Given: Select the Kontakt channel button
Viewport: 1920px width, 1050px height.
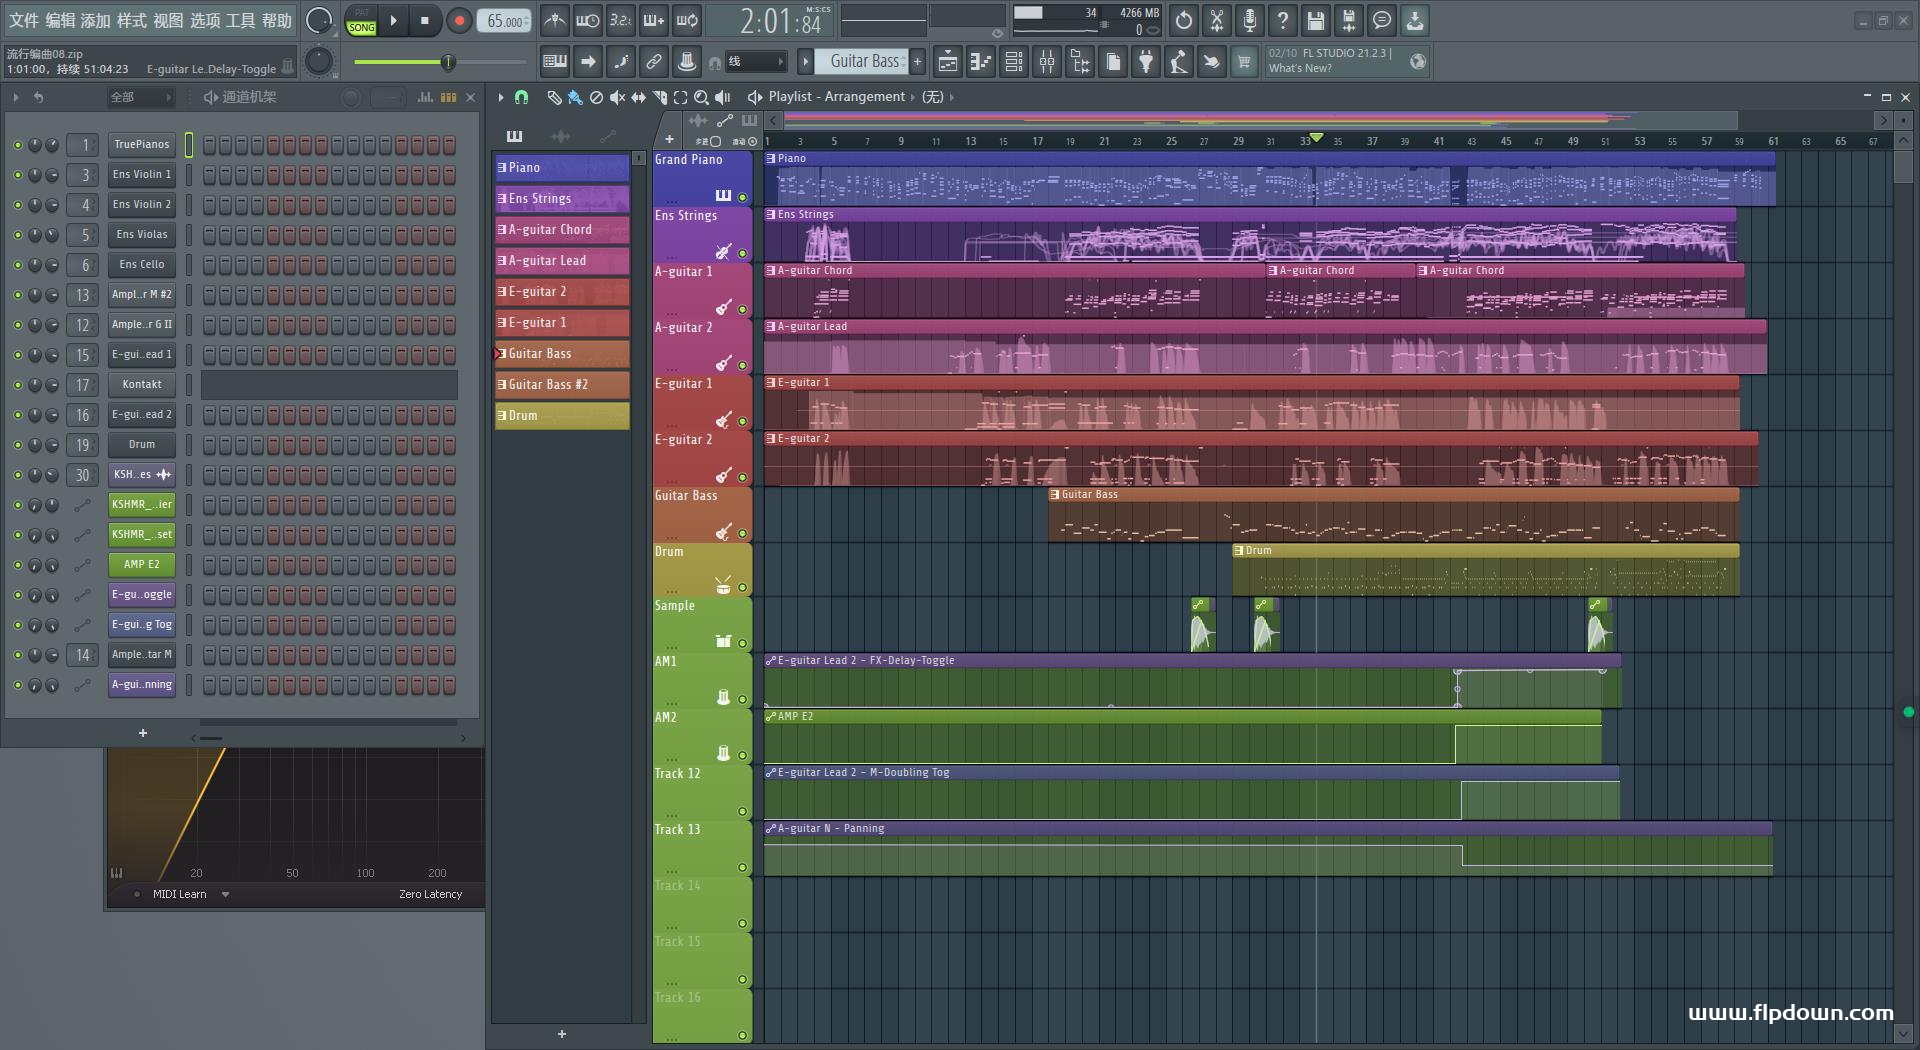Looking at the screenshot, I should click(142, 385).
